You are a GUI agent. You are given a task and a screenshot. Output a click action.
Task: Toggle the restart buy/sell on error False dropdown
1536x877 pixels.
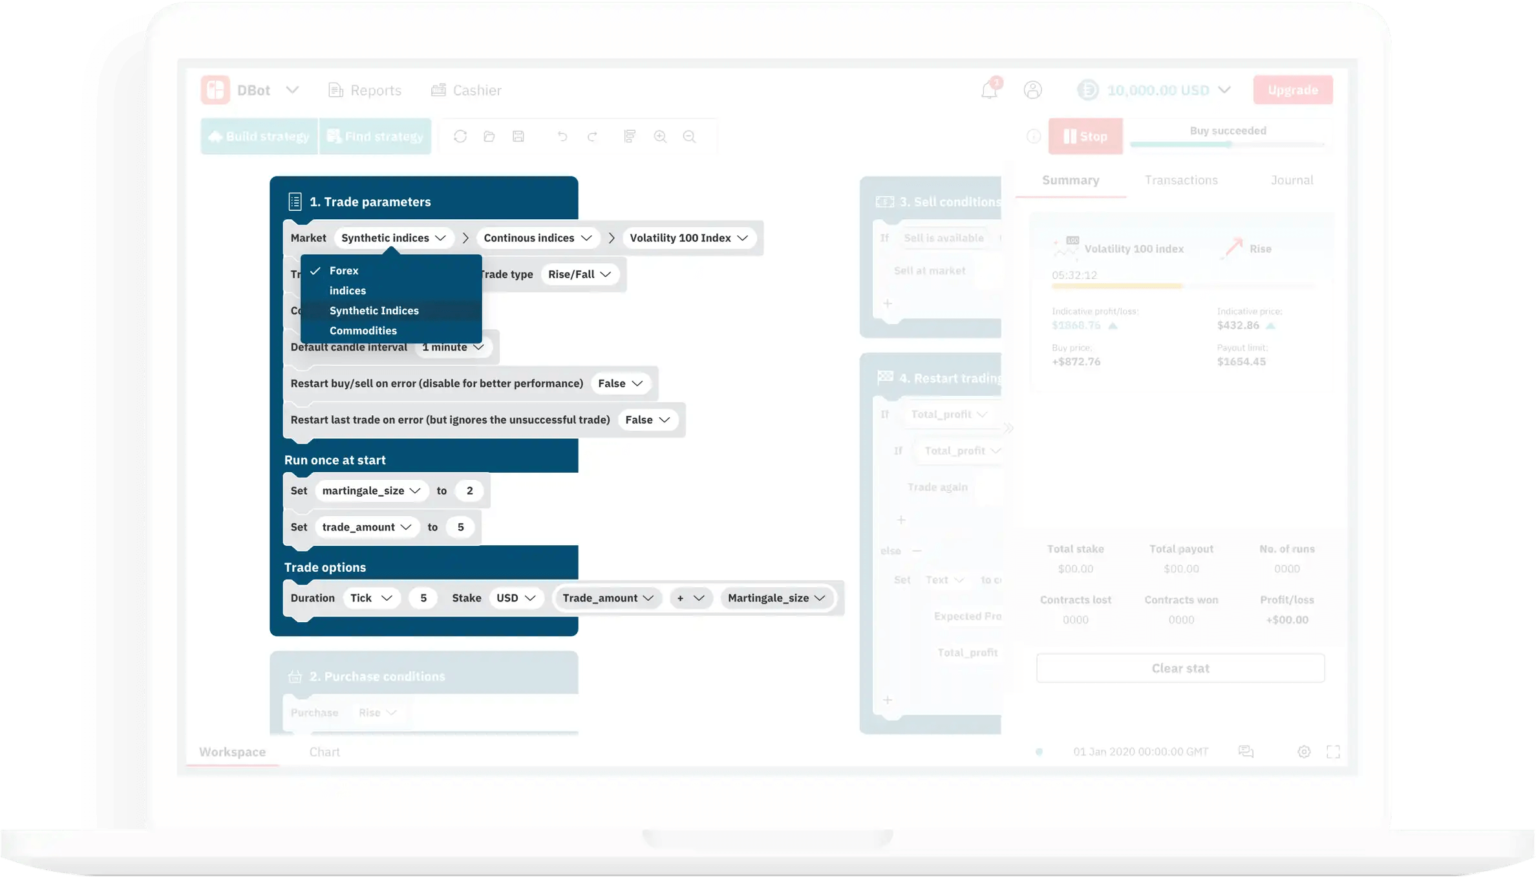coord(621,384)
